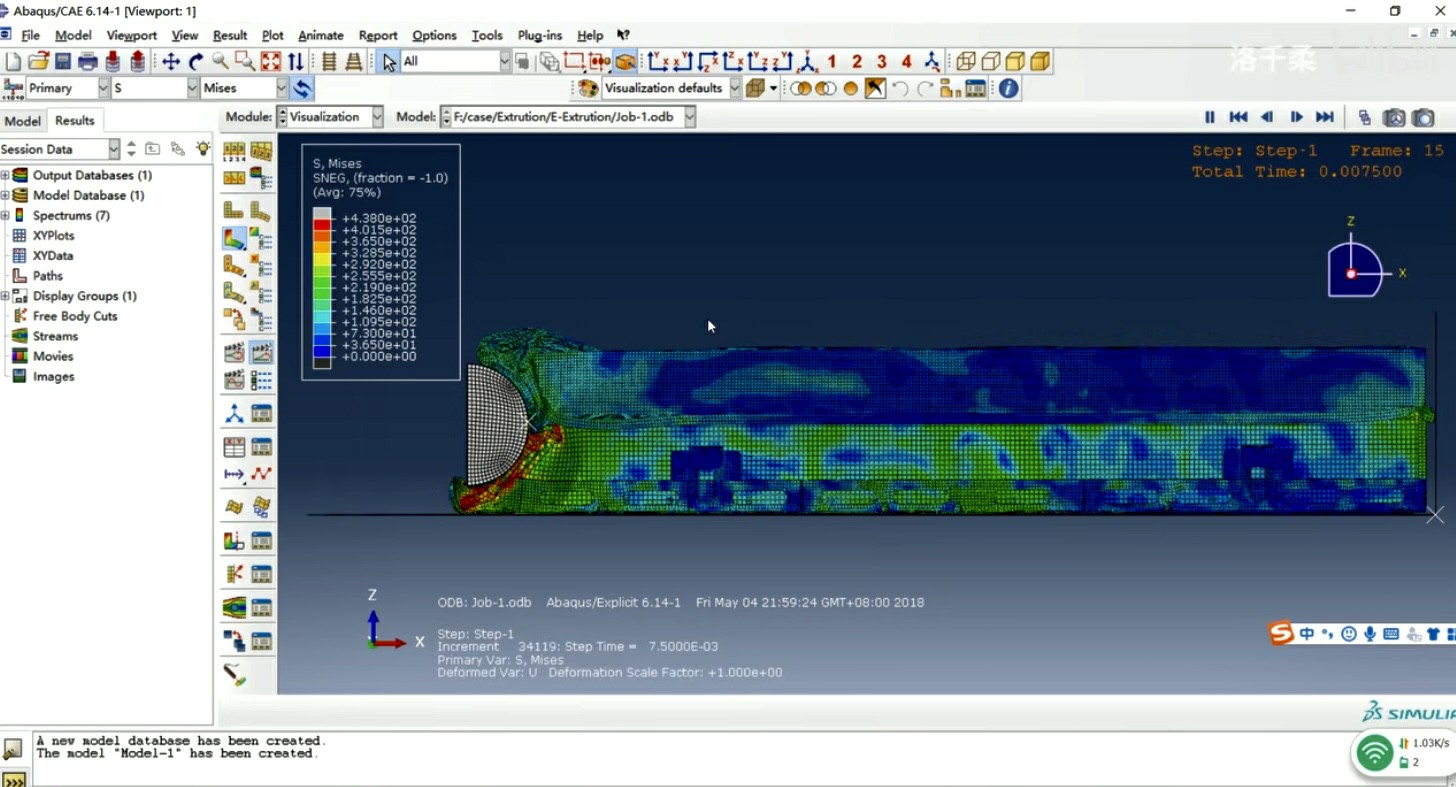Click the Color Code palette icon
Screen dimensions: 1456x787
tap(588, 89)
